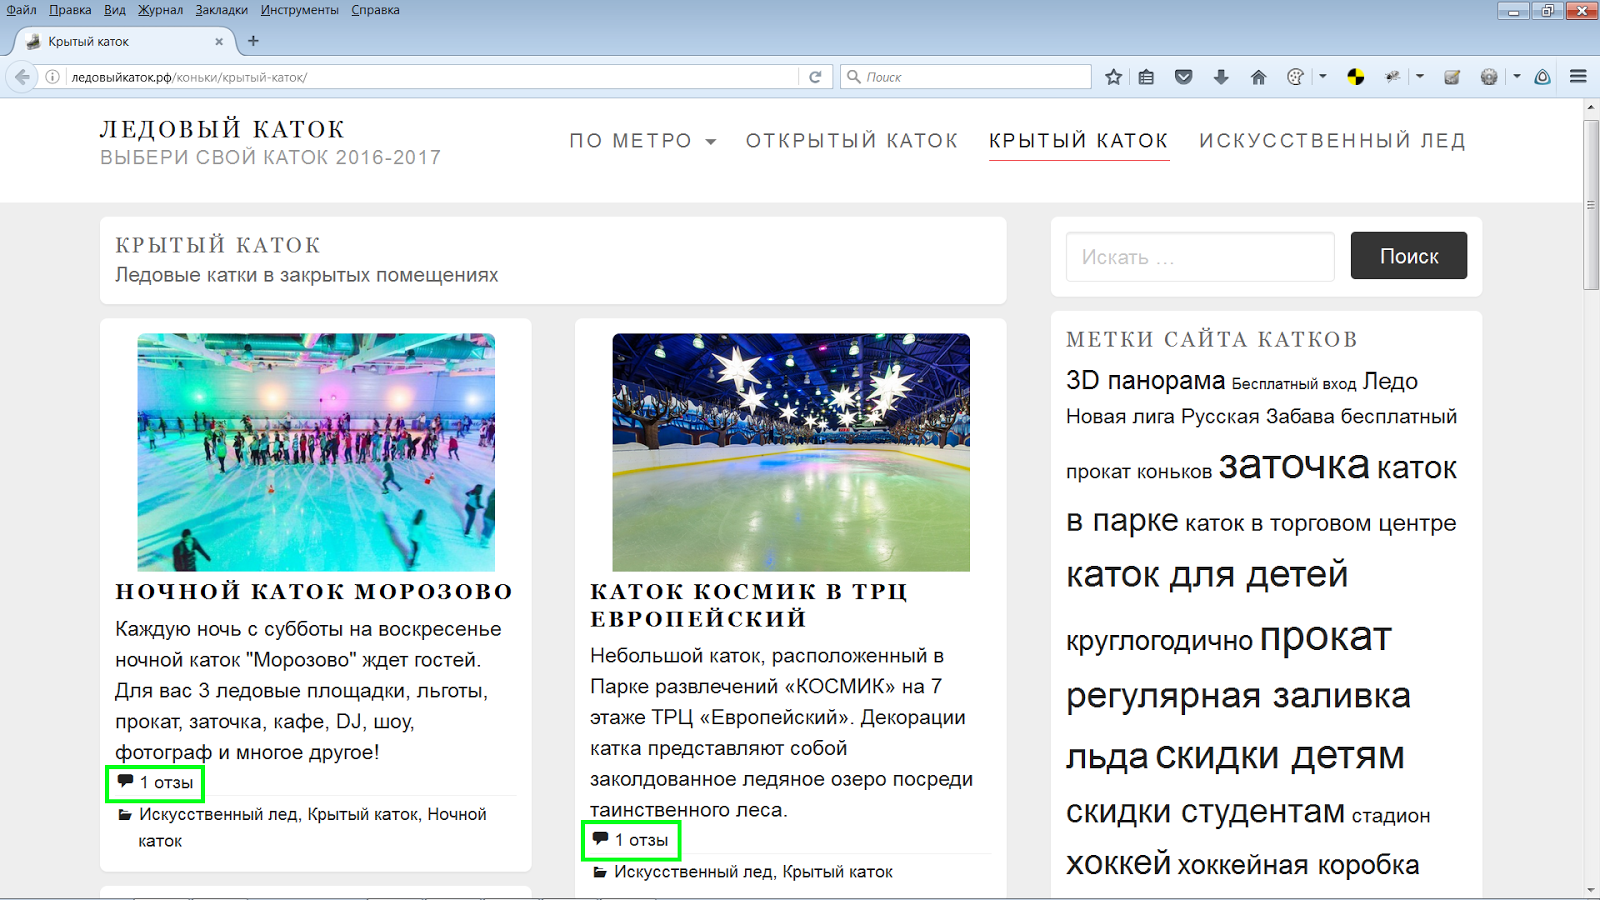Click the Искать search field in sidebar
Image resolution: width=1600 pixels, height=900 pixels.
coord(1200,257)
